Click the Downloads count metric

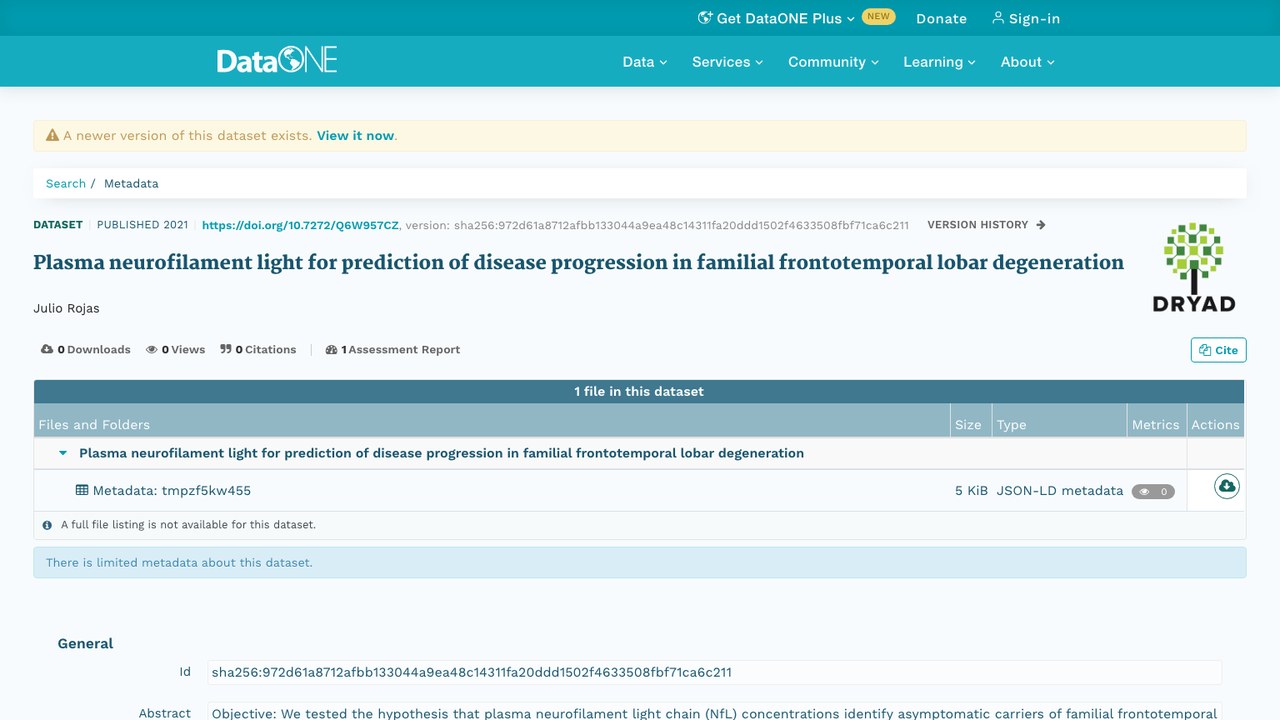86,350
